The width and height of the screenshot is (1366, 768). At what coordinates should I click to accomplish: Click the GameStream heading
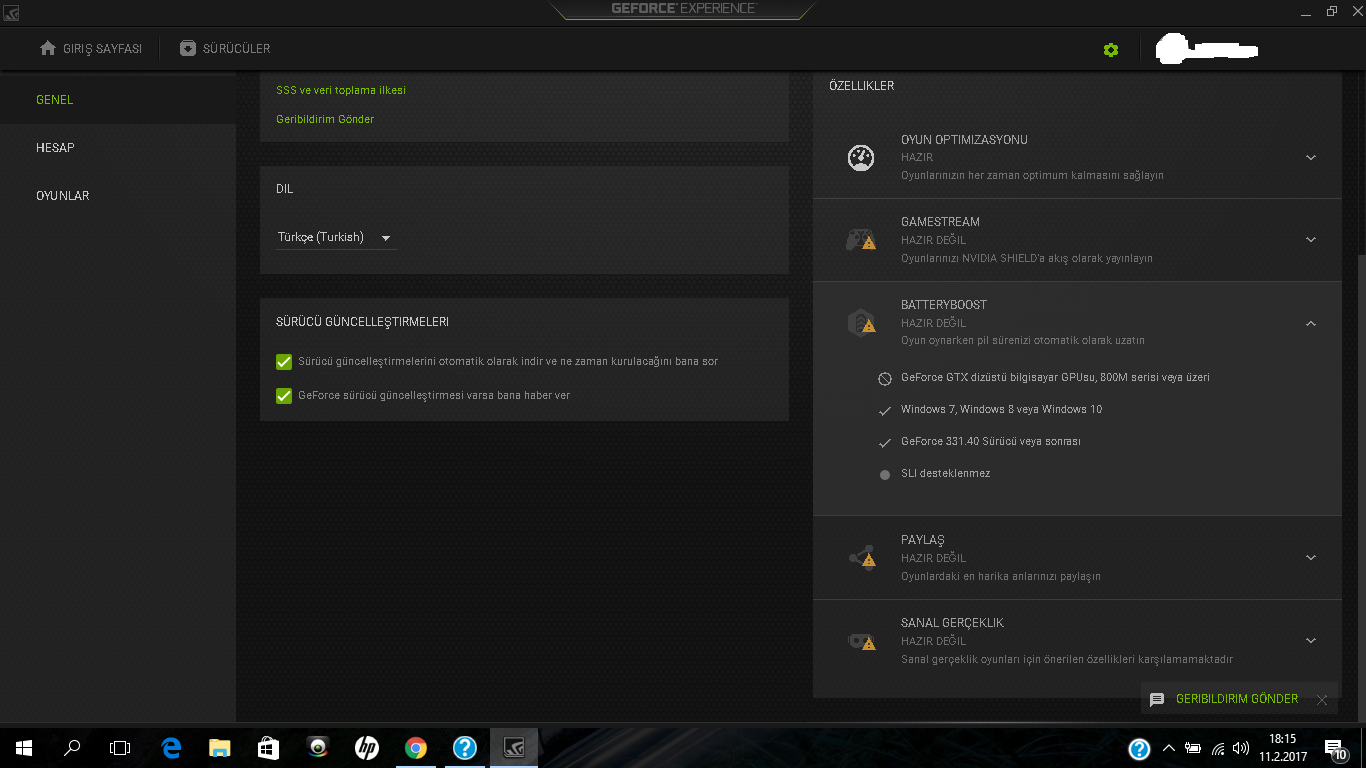point(940,222)
